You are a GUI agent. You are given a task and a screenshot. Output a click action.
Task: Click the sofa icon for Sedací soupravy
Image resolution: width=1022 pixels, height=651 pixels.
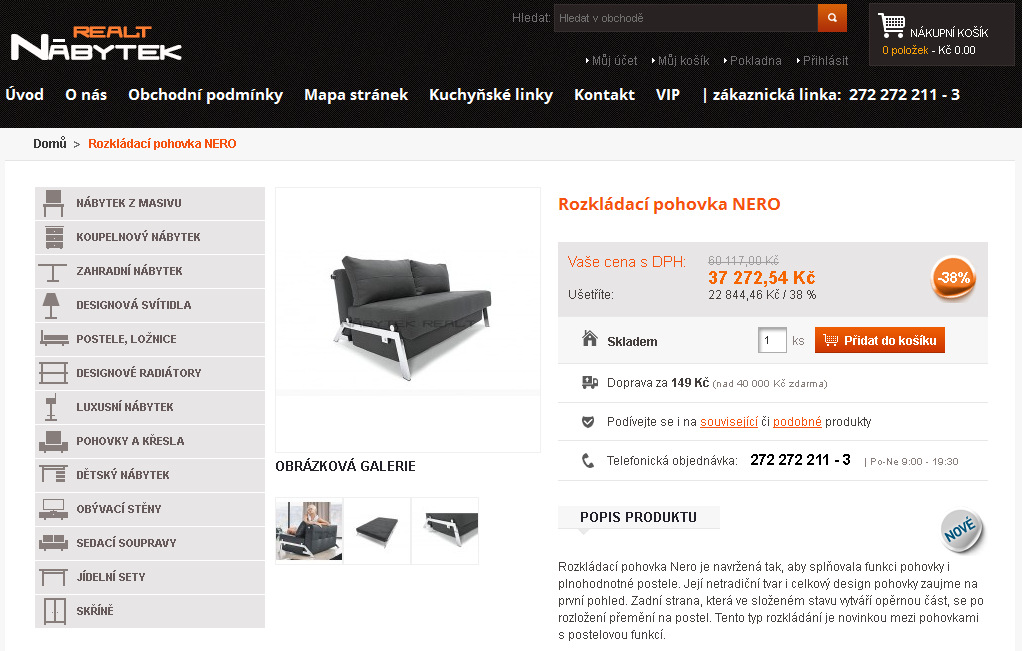coord(53,543)
